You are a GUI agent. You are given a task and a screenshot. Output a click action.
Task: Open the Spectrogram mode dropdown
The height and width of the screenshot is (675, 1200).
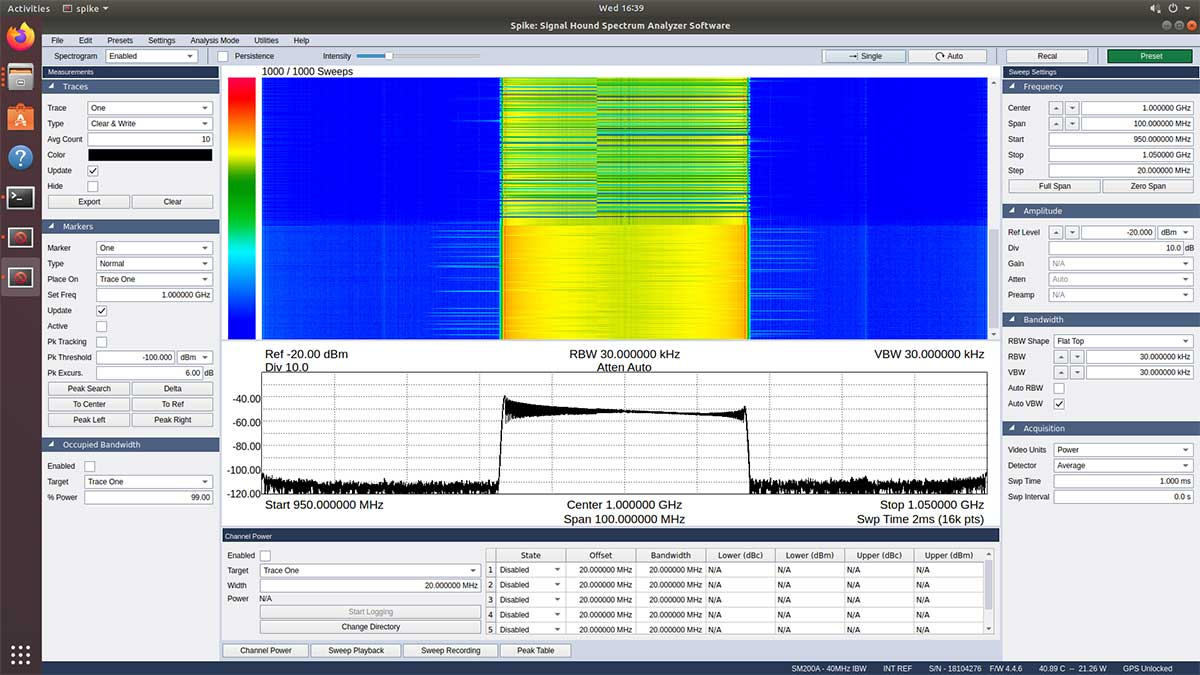click(x=152, y=56)
